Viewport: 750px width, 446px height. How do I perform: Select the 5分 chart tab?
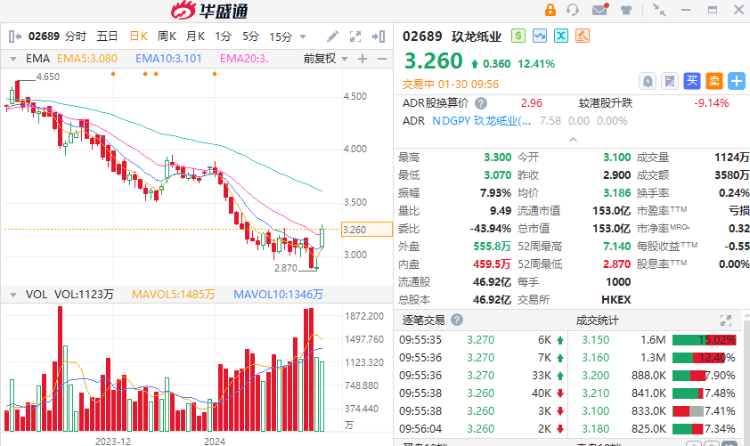(x=250, y=36)
